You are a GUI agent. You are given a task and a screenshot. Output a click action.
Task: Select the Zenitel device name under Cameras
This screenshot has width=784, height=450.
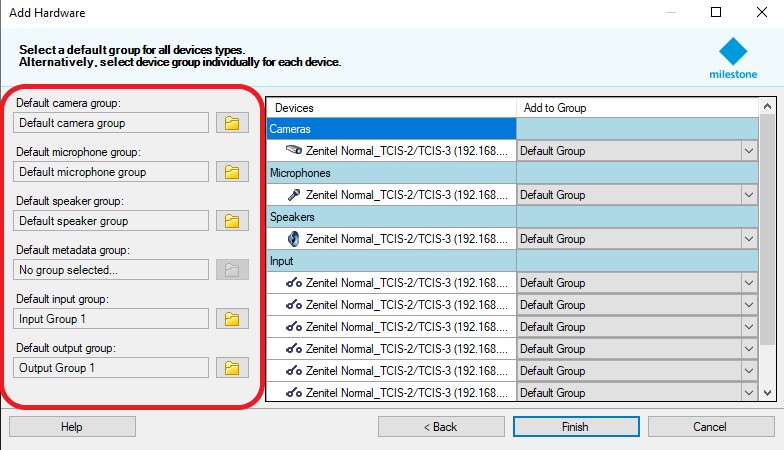tap(406, 150)
